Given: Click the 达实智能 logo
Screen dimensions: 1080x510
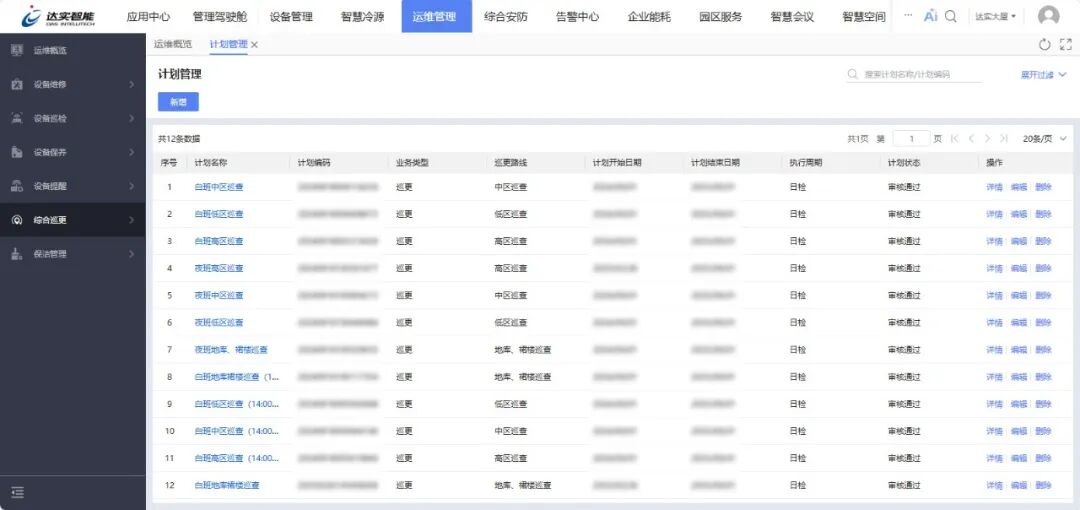Looking at the screenshot, I should tap(59, 16).
